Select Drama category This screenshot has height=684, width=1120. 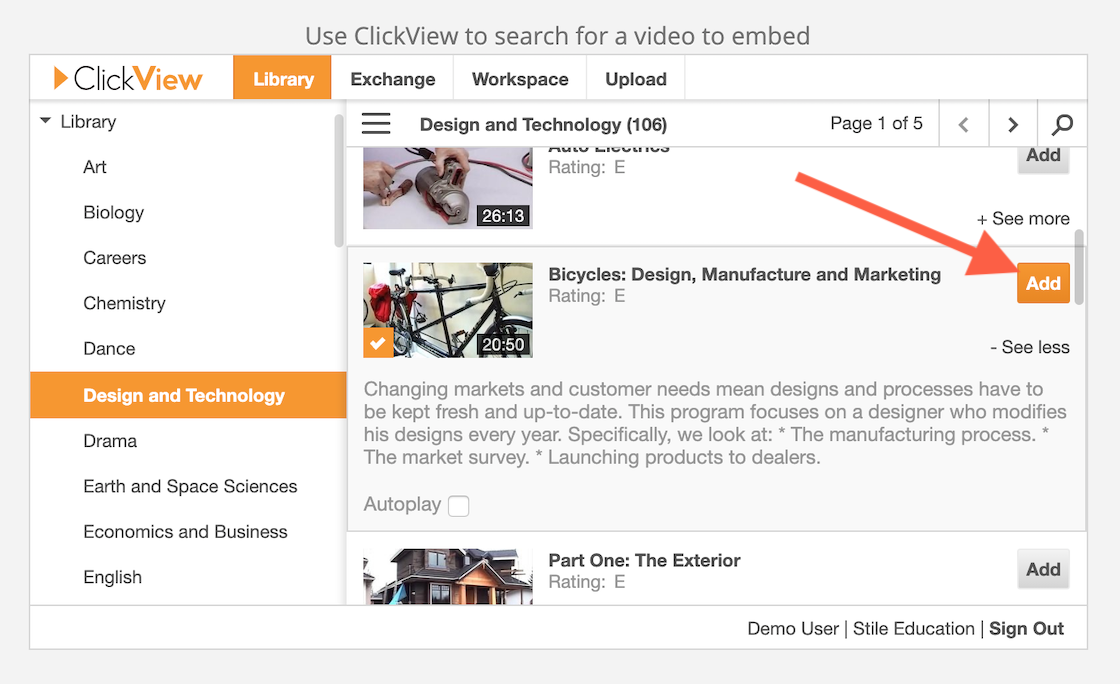[x=109, y=441]
